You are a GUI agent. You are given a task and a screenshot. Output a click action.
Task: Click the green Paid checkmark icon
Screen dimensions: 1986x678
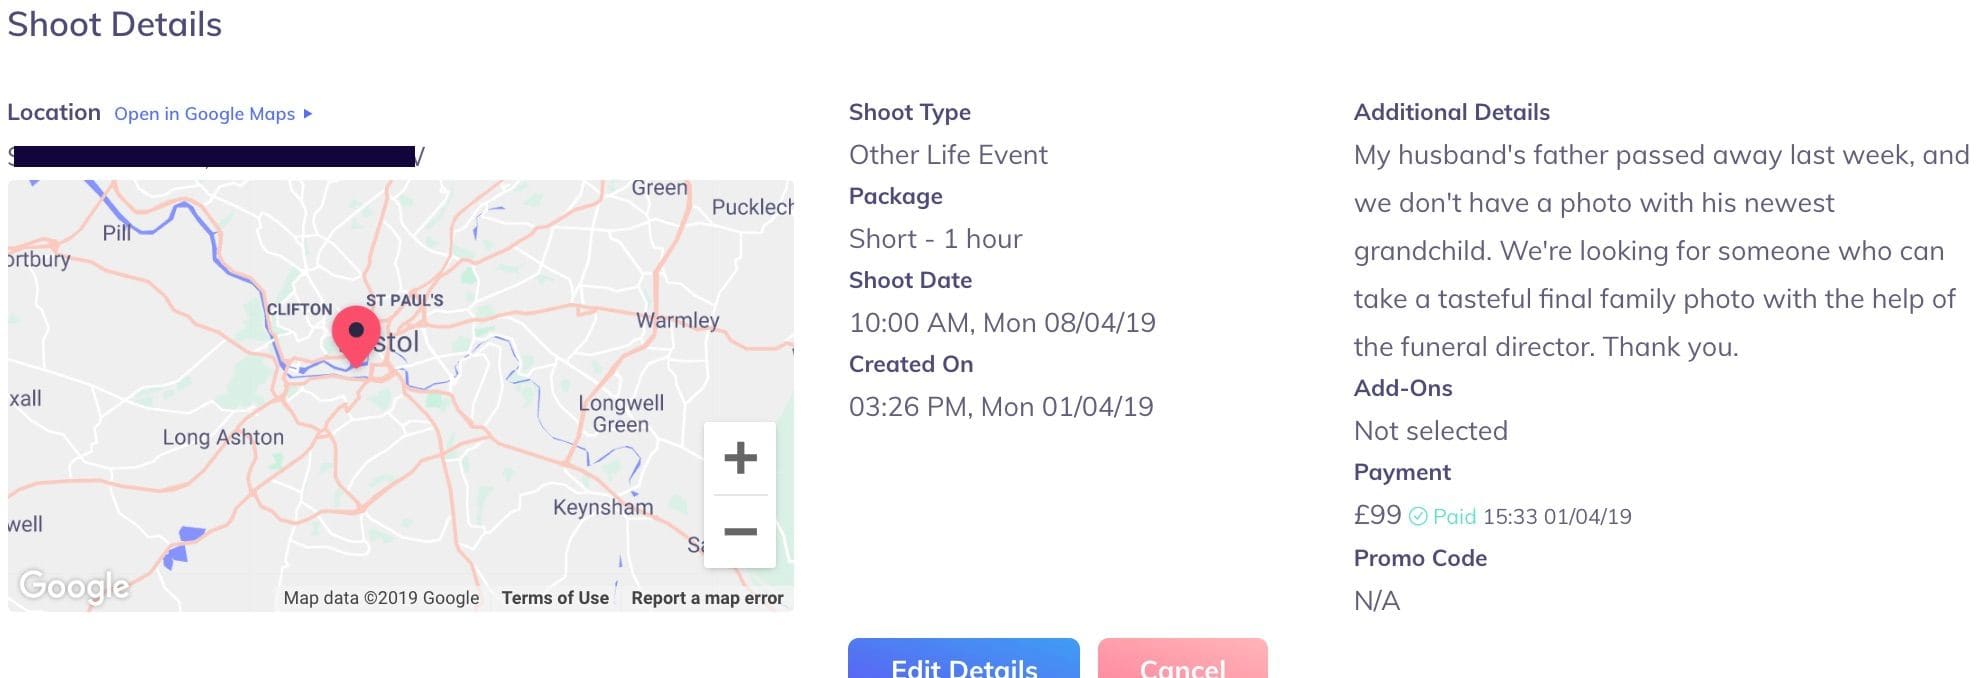point(1418,517)
